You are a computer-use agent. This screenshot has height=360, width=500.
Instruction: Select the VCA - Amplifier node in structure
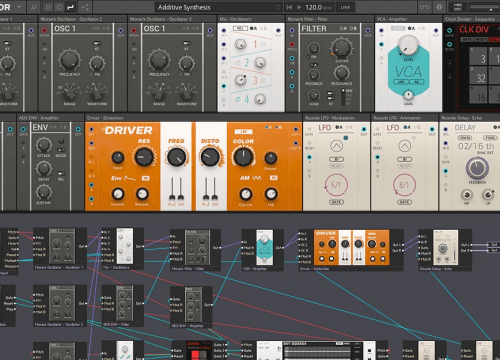click(x=263, y=250)
